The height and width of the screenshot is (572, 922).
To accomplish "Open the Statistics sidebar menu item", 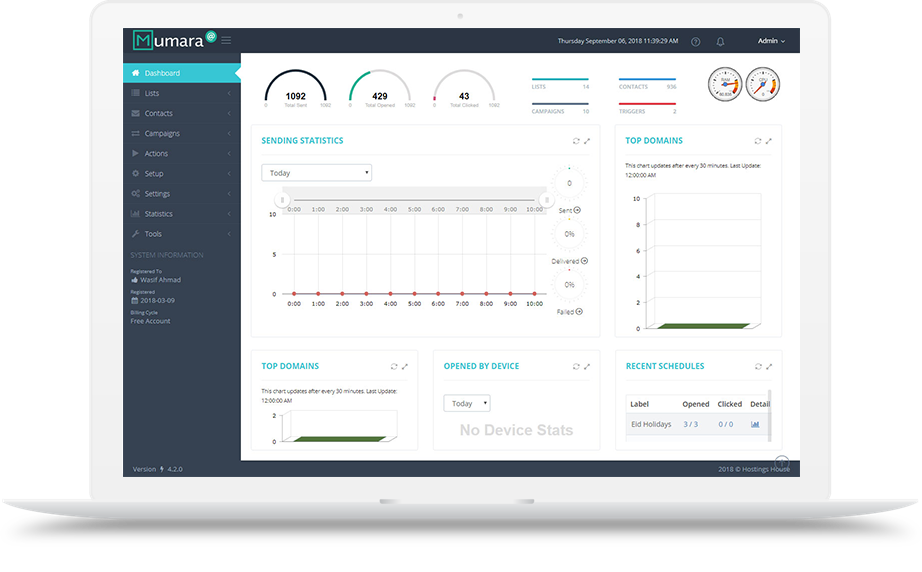I will click(x=182, y=214).
